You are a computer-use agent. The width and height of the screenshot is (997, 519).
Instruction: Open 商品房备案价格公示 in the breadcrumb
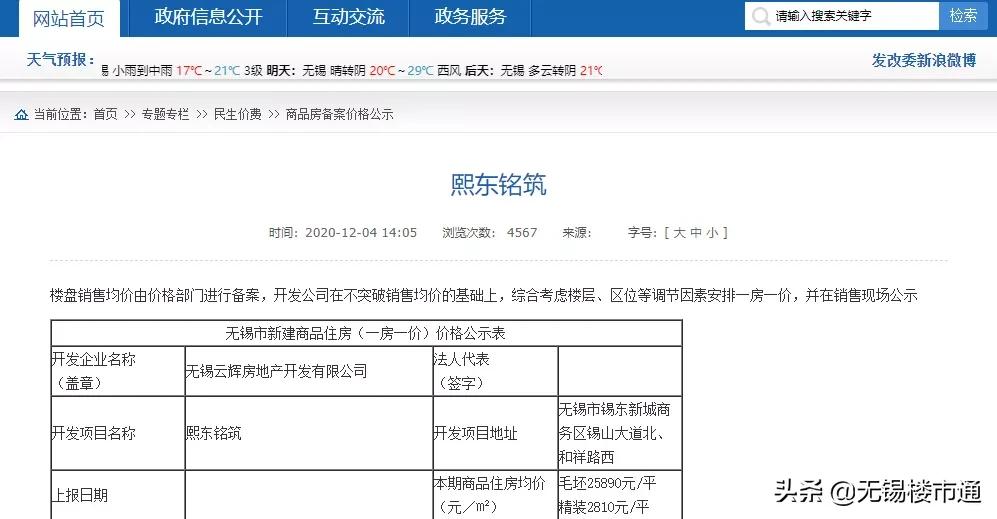(x=340, y=114)
